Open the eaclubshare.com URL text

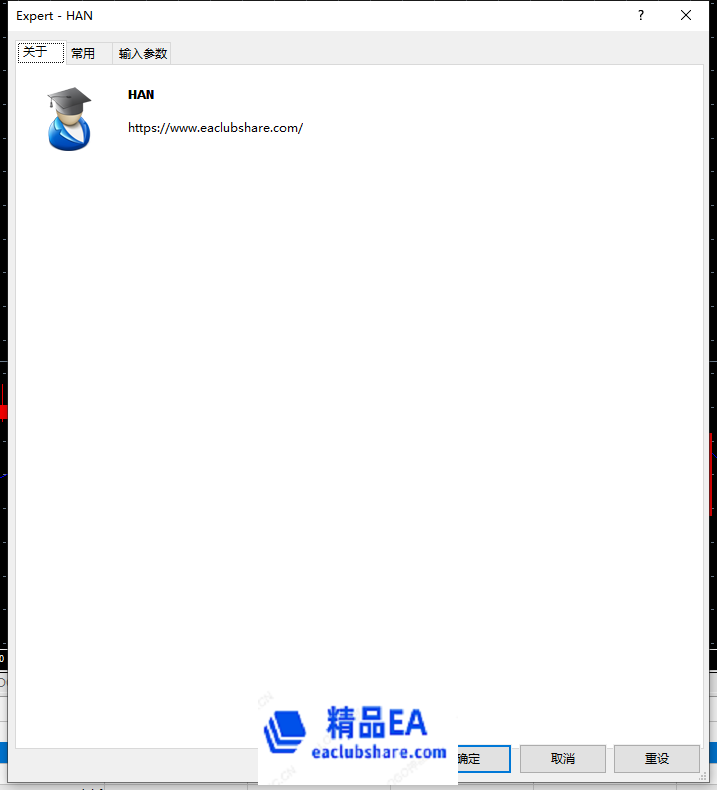215,128
